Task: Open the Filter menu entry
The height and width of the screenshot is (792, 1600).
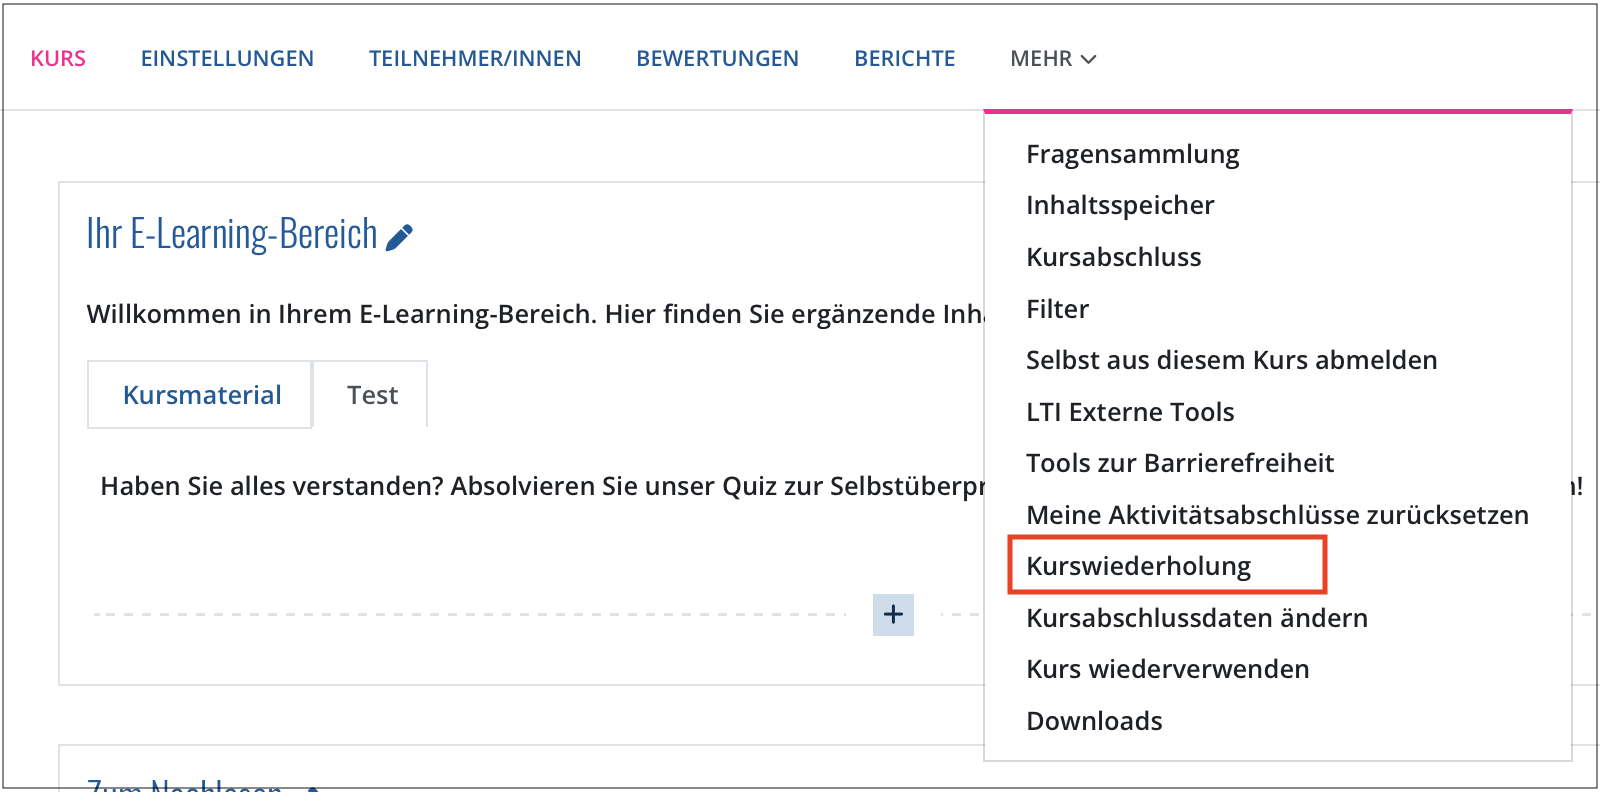Action: click(1057, 309)
